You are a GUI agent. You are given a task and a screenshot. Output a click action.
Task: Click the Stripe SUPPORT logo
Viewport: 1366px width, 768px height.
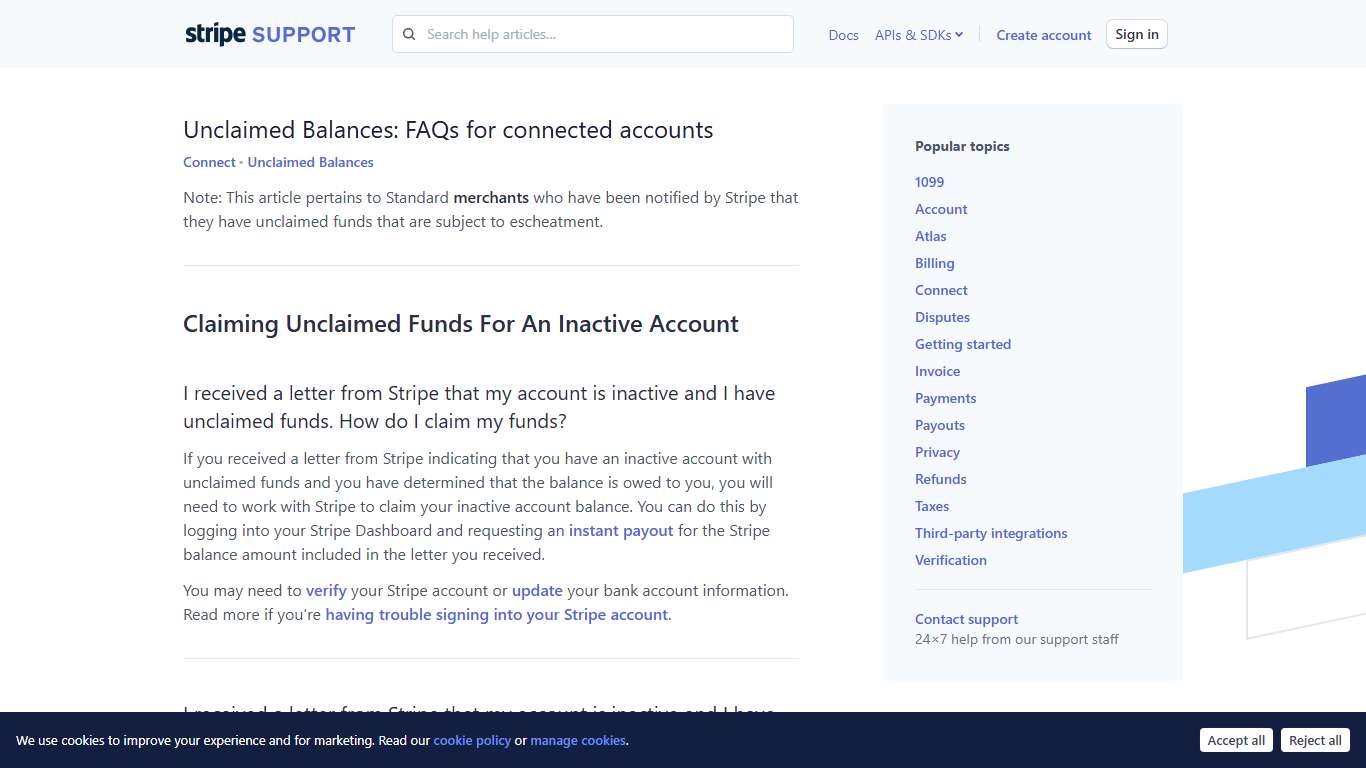tap(269, 33)
